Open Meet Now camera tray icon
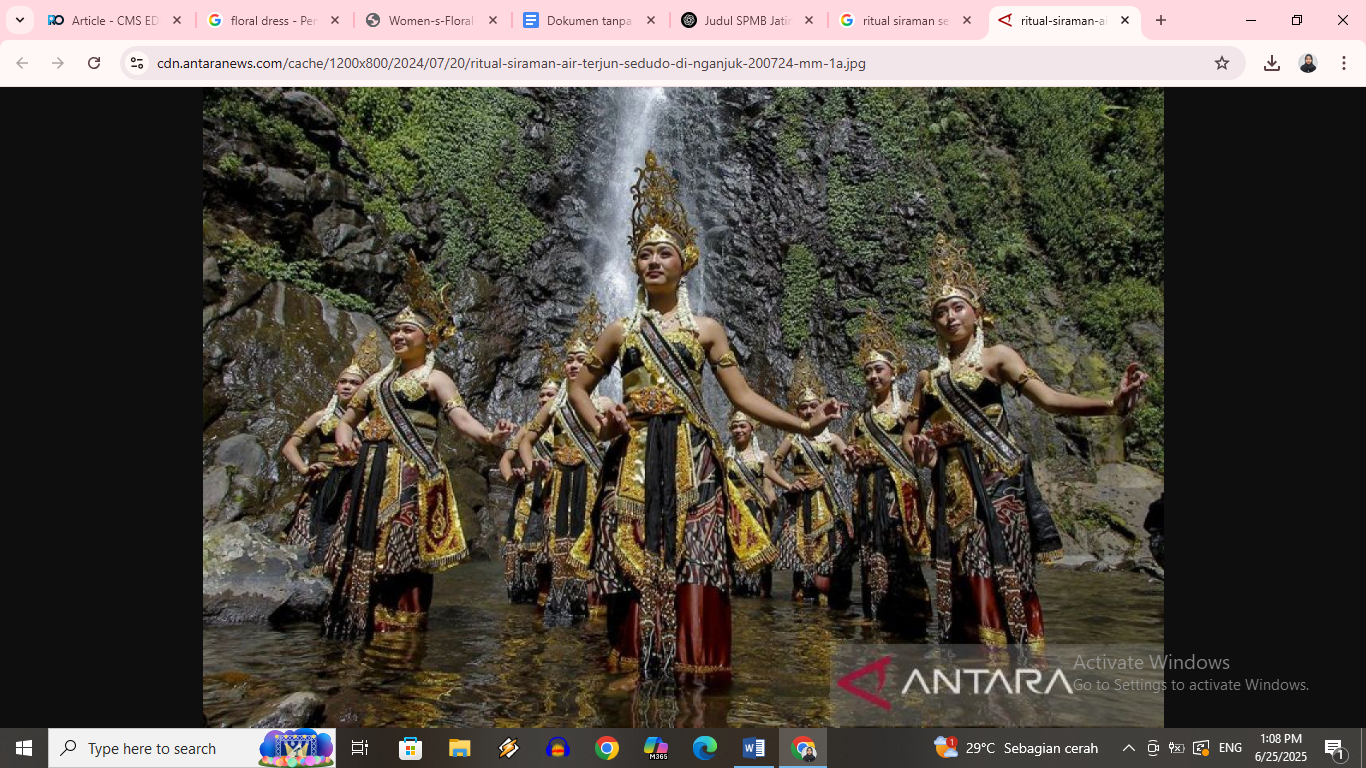This screenshot has height=768, width=1366. tap(1153, 748)
